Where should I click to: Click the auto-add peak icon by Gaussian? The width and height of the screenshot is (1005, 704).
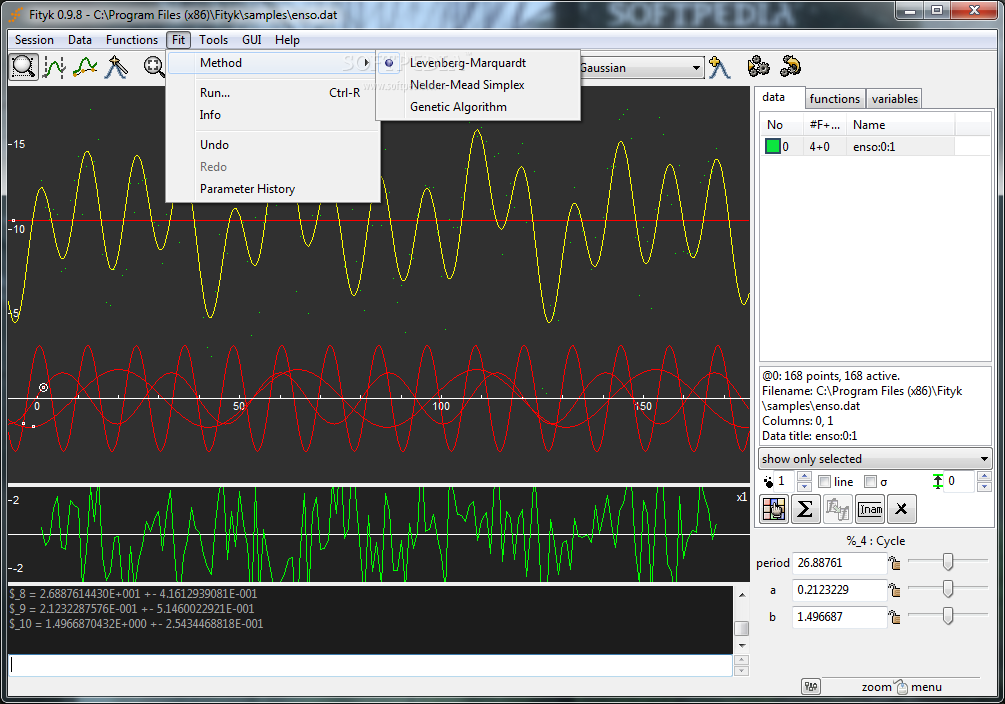click(x=720, y=67)
